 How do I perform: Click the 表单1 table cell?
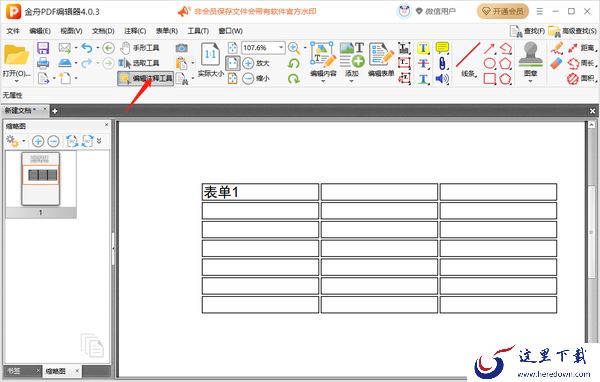(x=260, y=192)
